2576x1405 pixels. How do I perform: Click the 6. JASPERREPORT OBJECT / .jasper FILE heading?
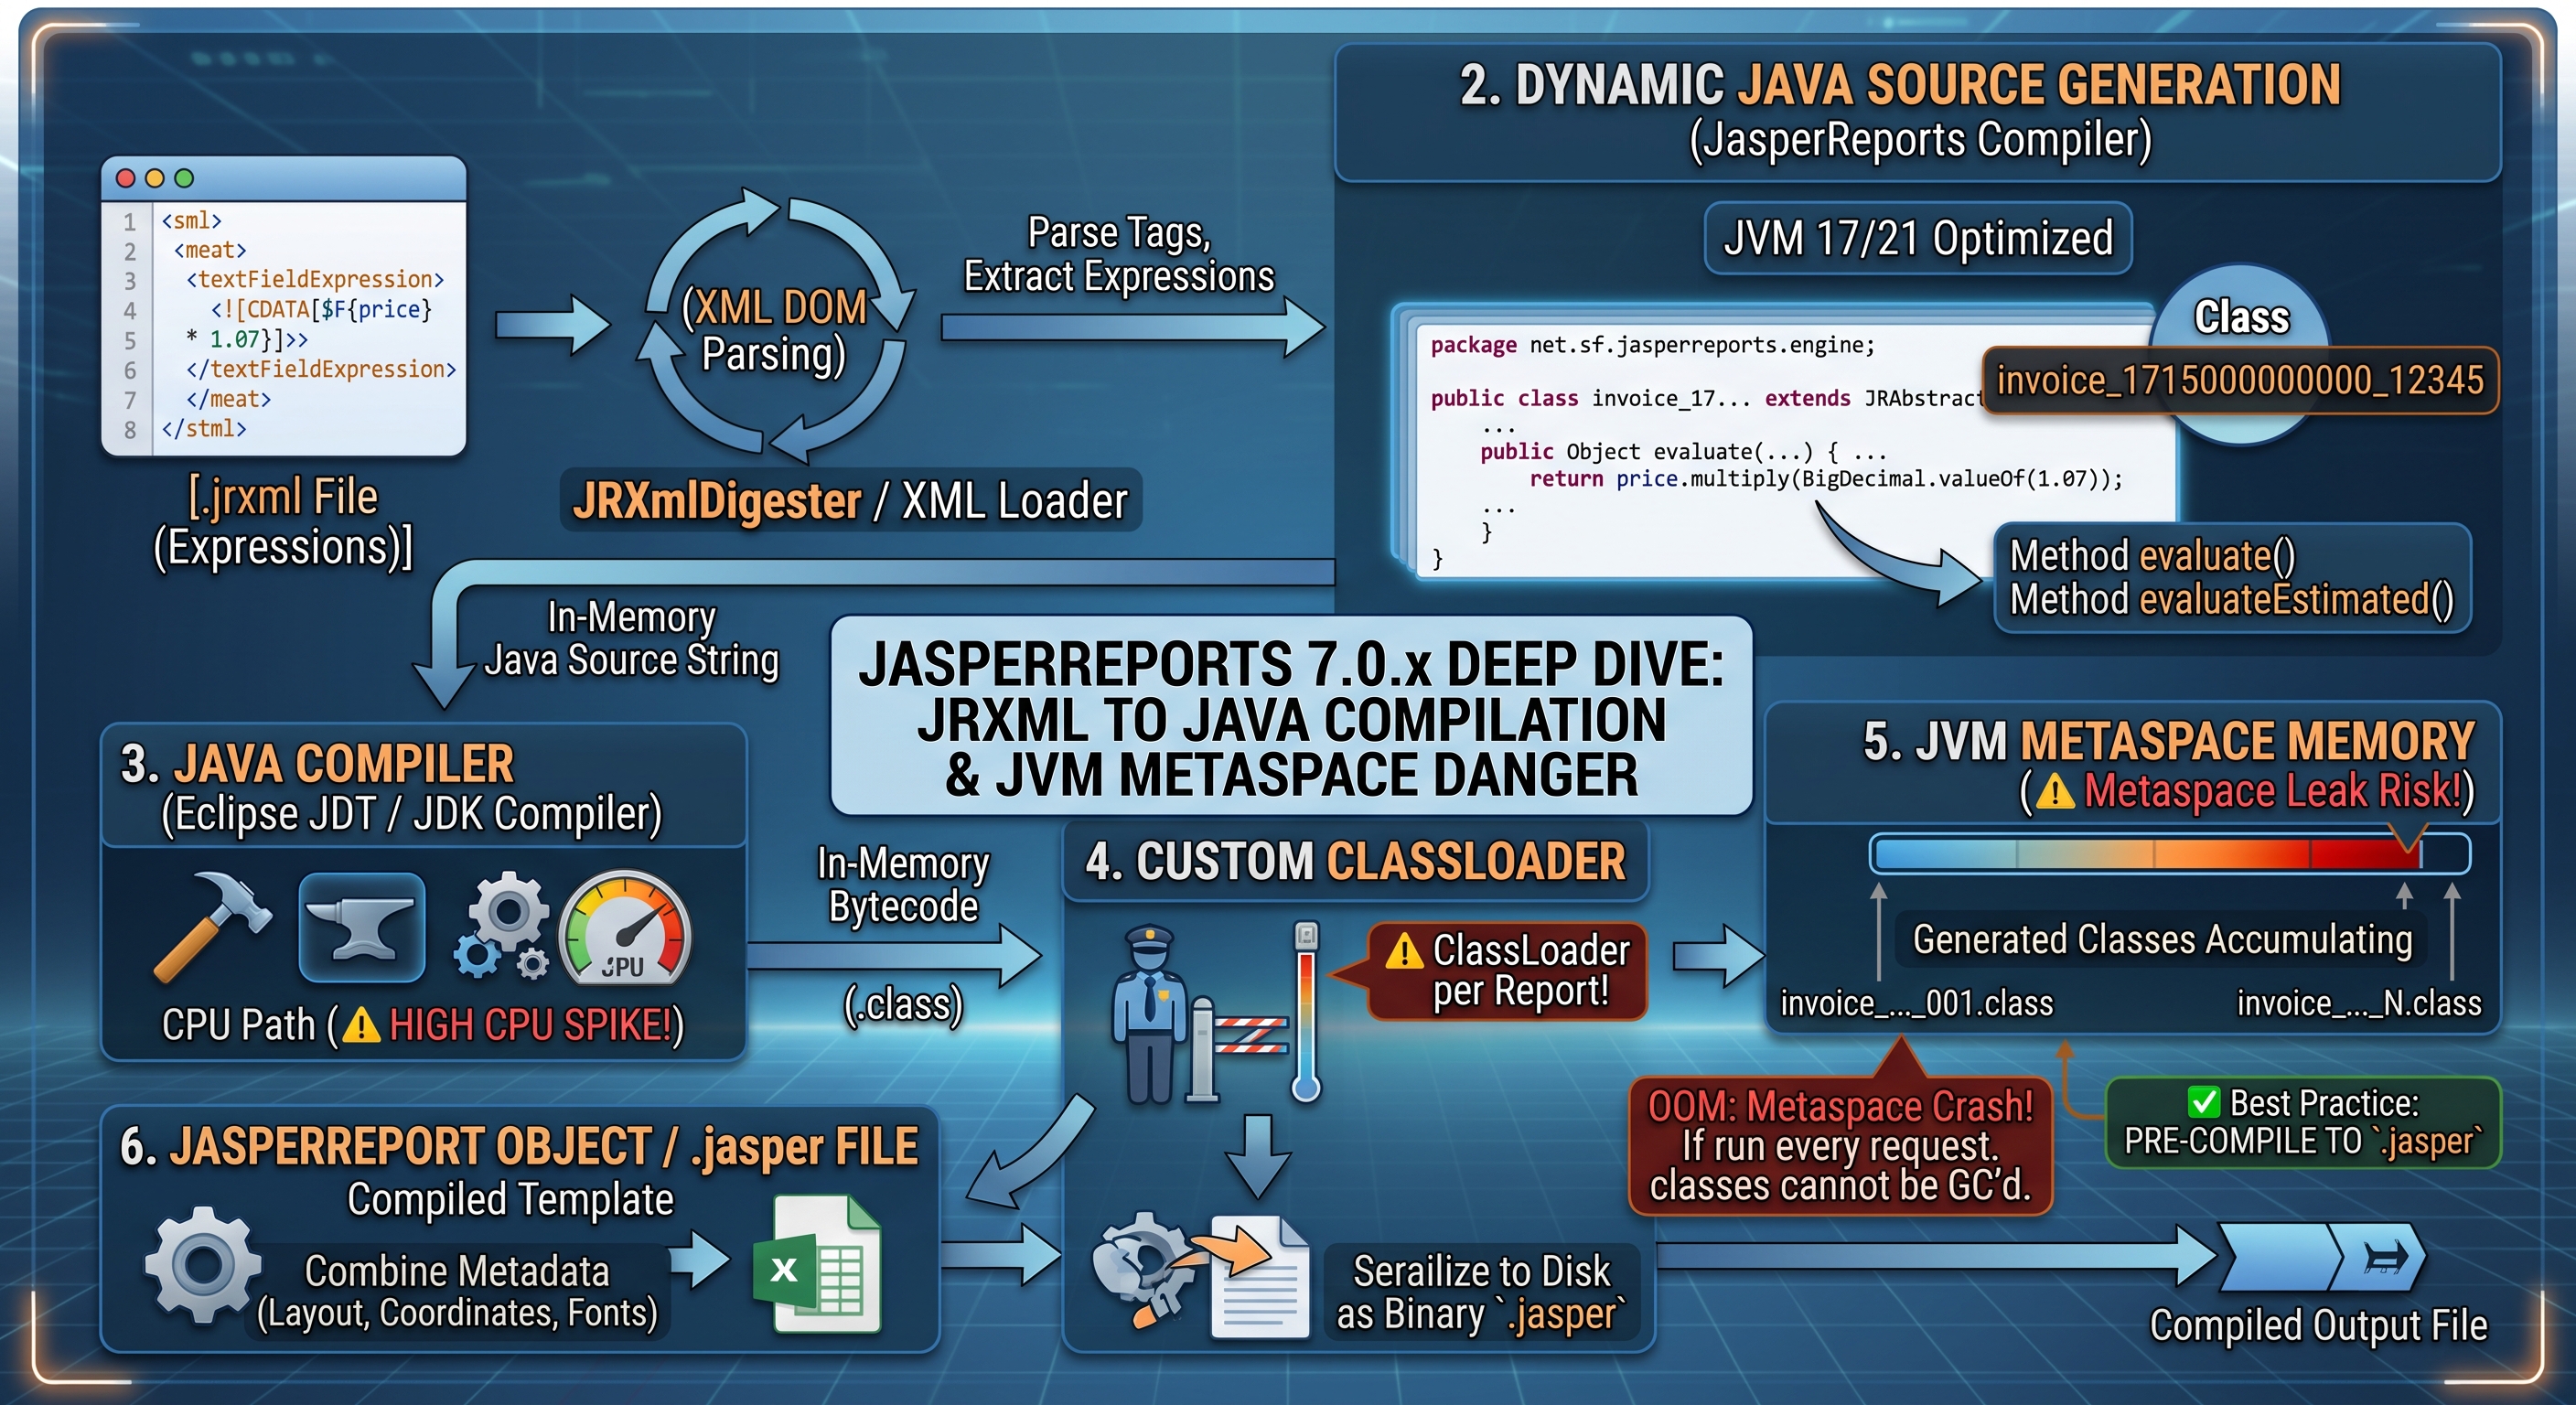(519, 1147)
